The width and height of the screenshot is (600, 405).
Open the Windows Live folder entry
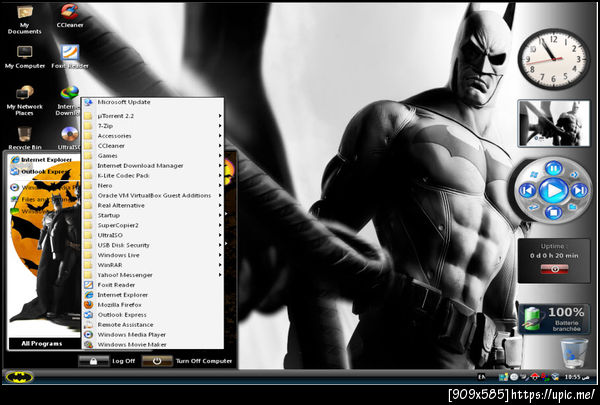click(153, 255)
